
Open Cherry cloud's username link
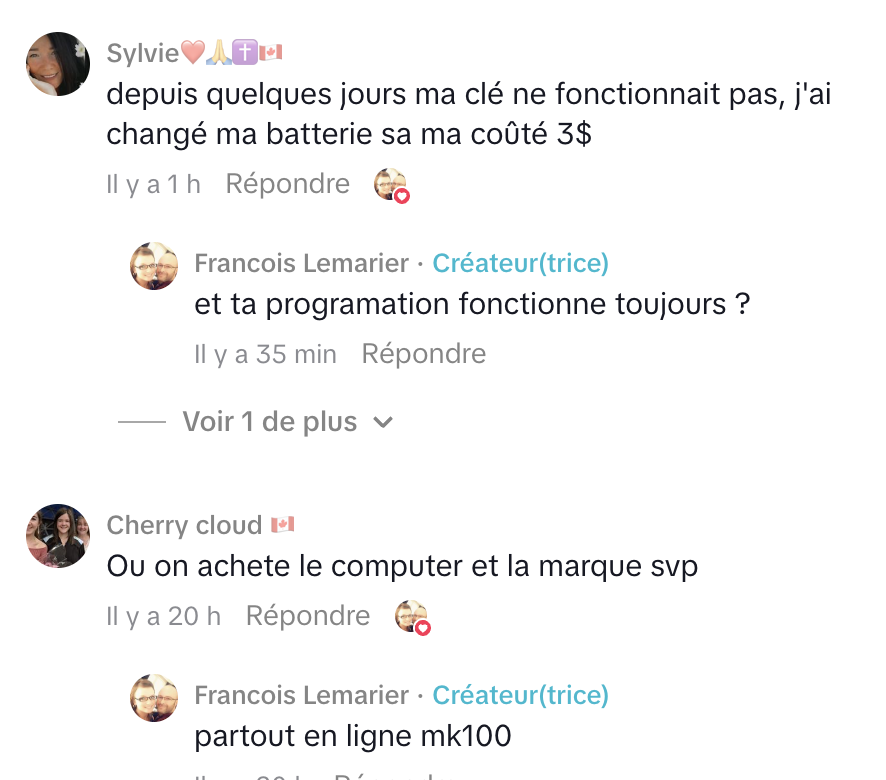click(x=185, y=525)
